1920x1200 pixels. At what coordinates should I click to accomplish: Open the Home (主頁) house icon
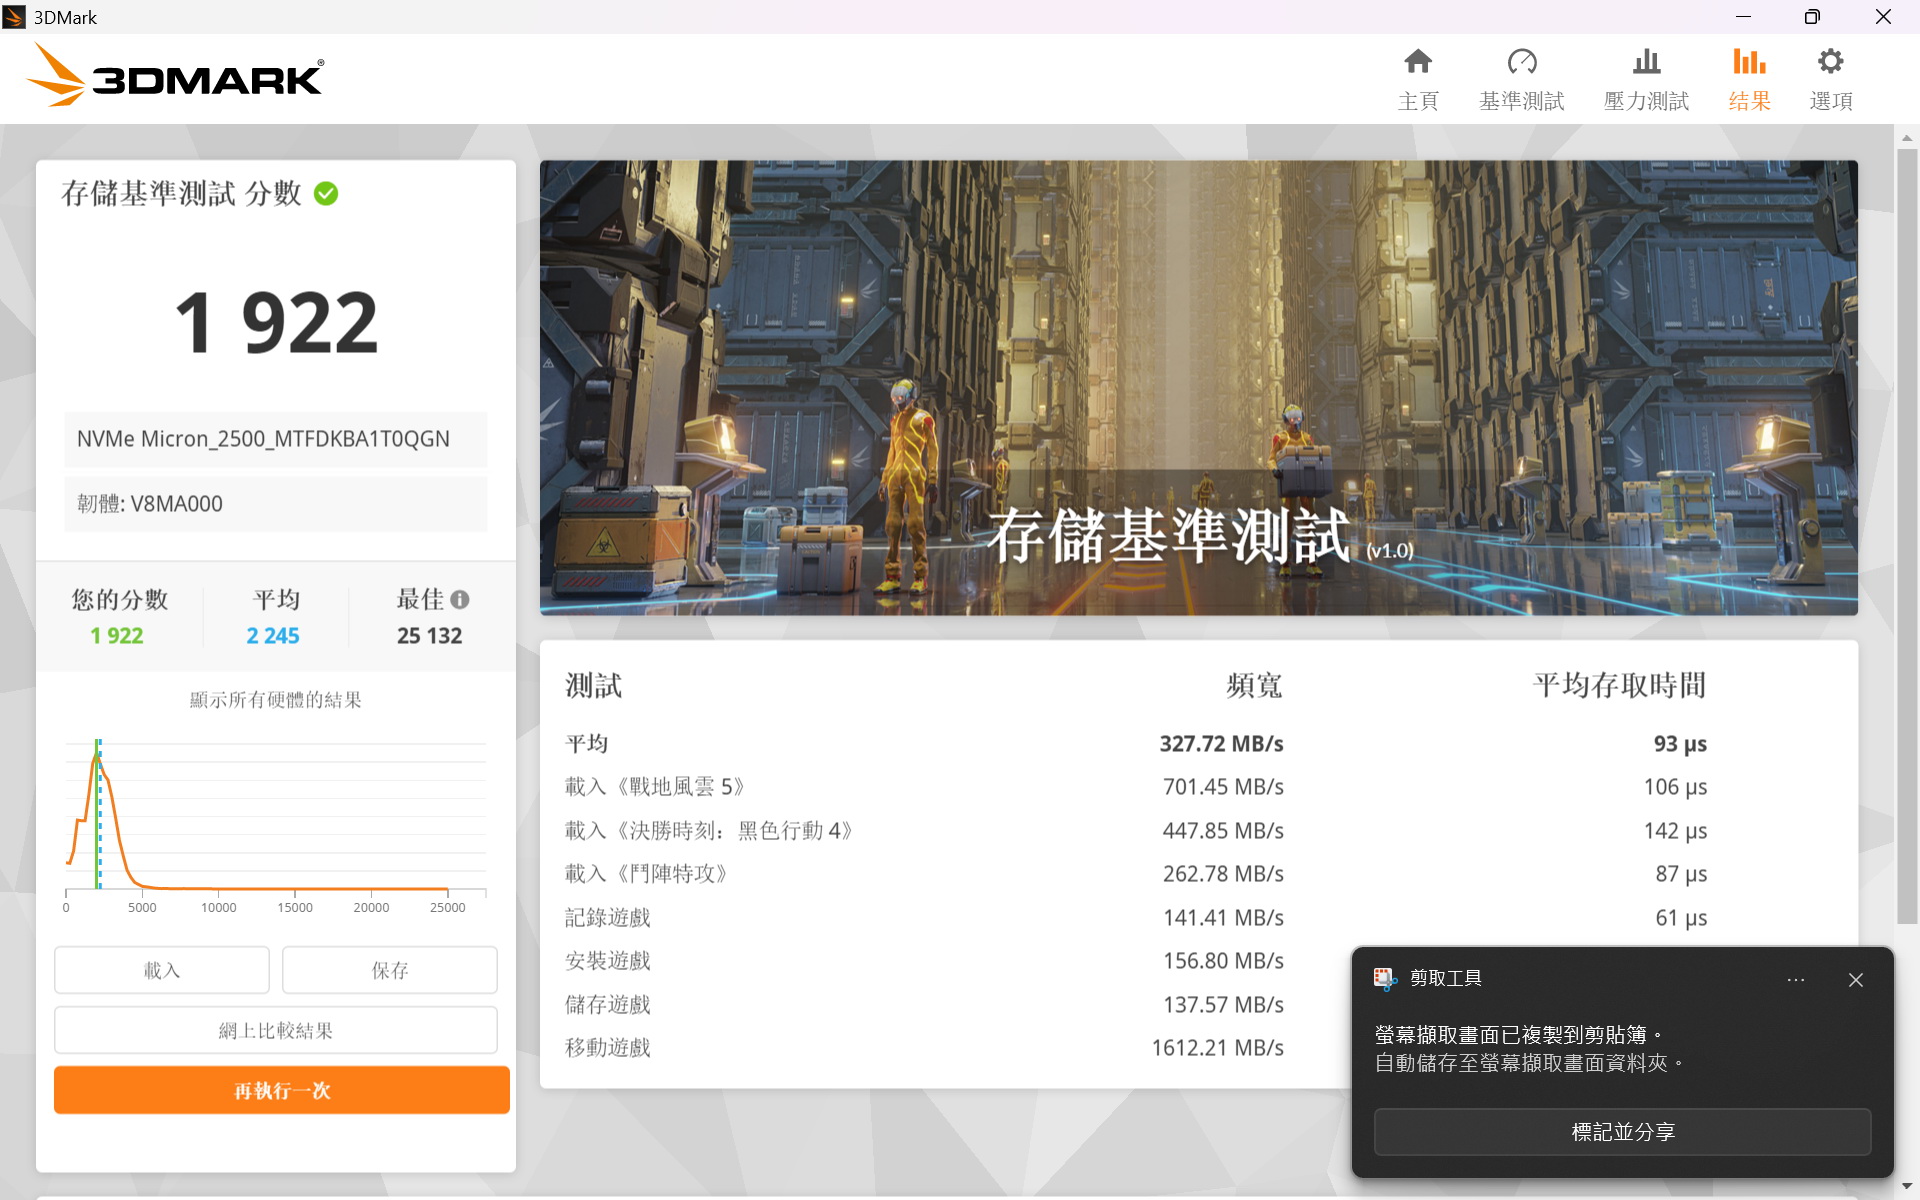[x=1418, y=62]
